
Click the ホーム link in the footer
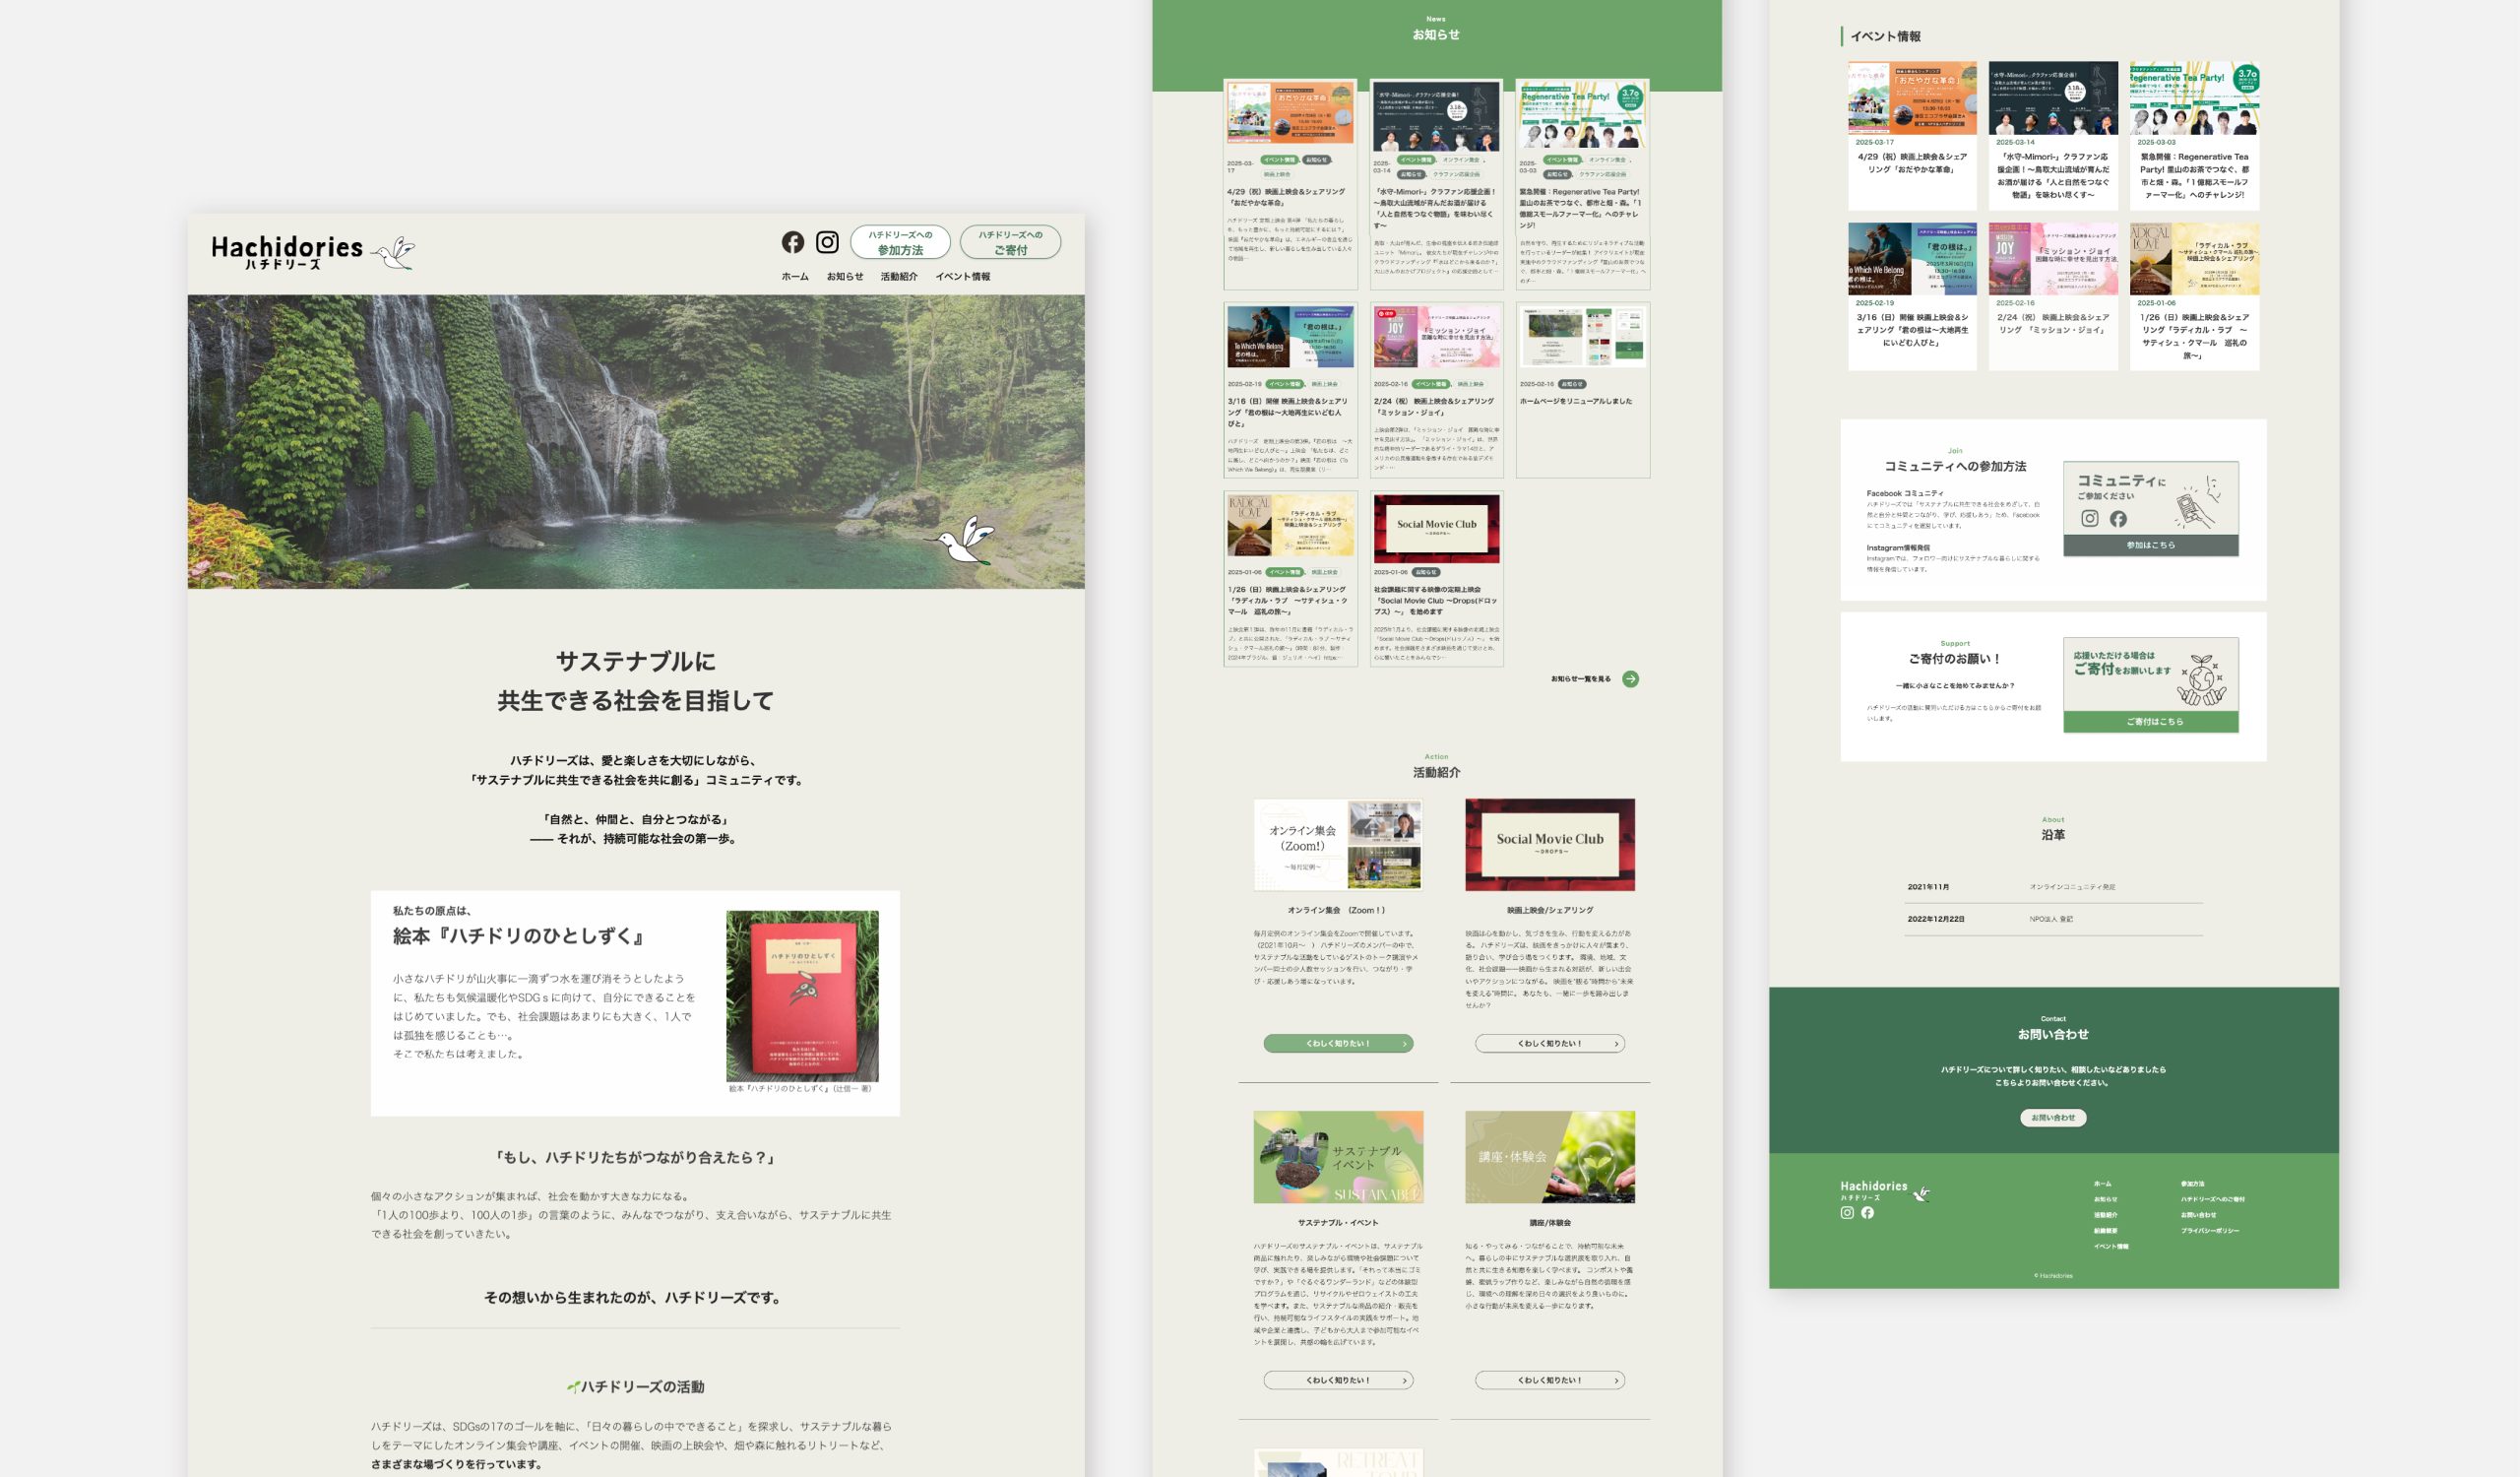pyautogui.click(x=2102, y=1184)
